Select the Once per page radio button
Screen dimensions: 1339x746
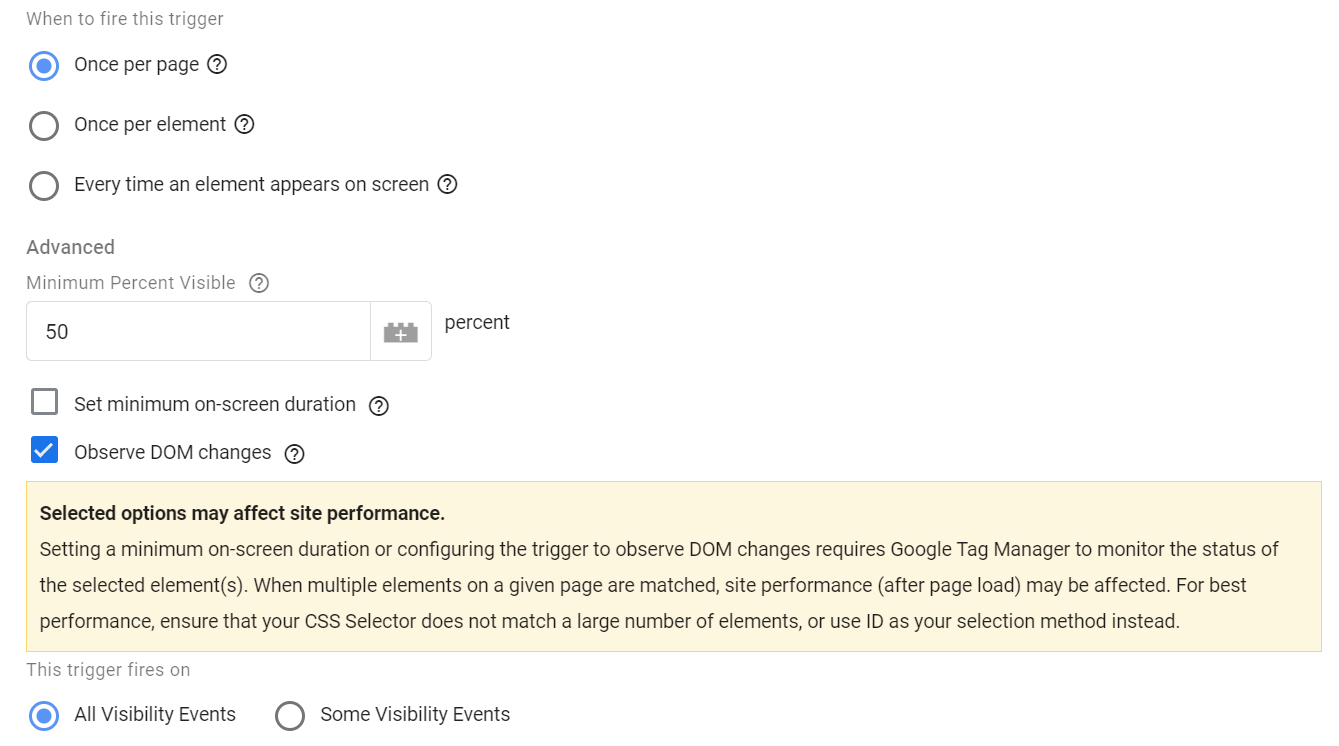[x=44, y=66]
